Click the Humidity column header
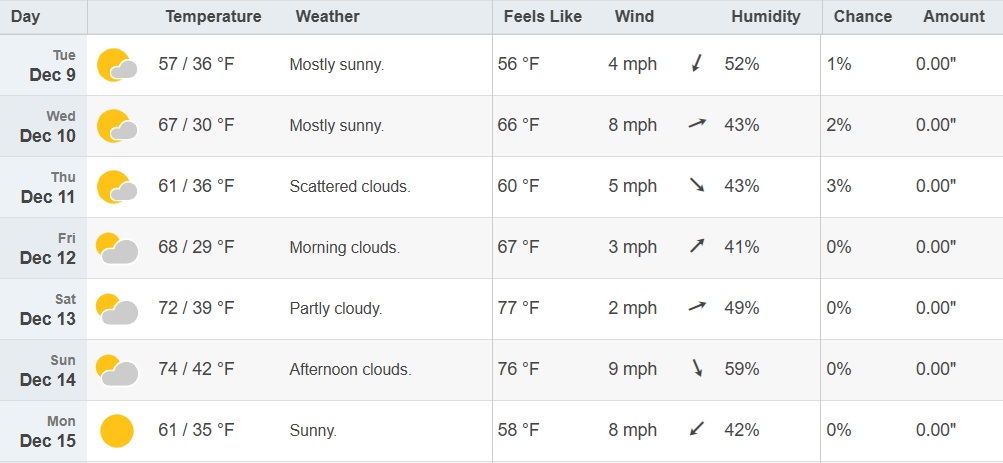This screenshot has width=1003, height=463. [766, 16]
